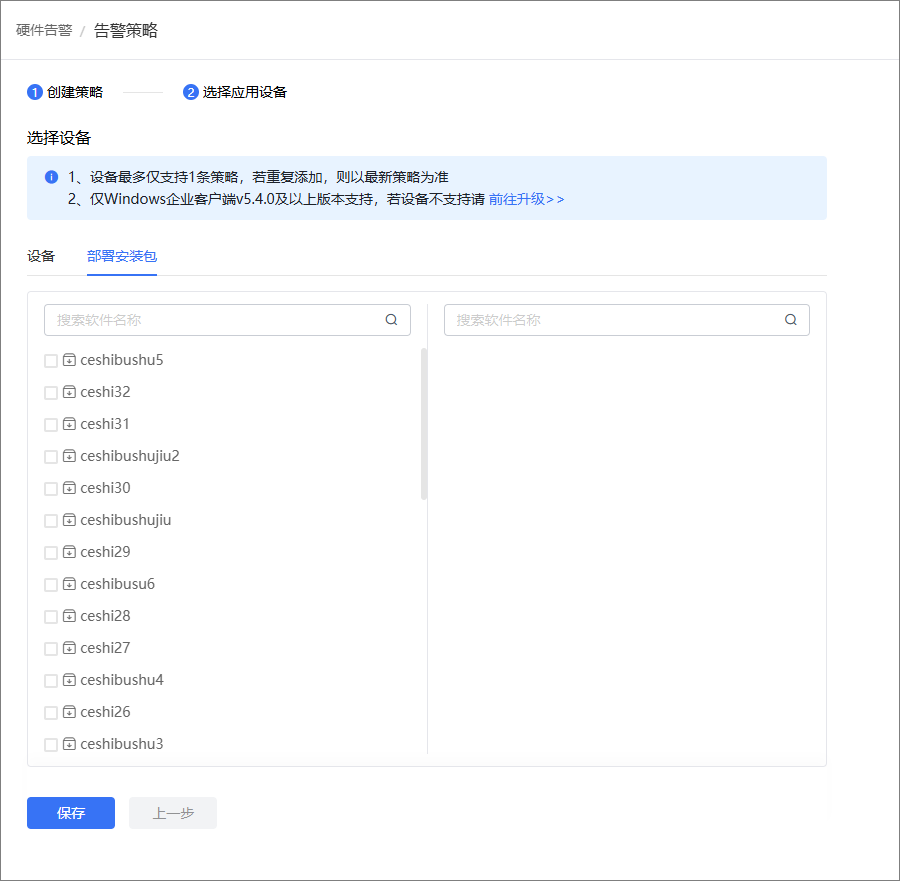Enable the ceshi28 checkbox
Viewport: 900px width, 881px height.
[x=51, y=616]
